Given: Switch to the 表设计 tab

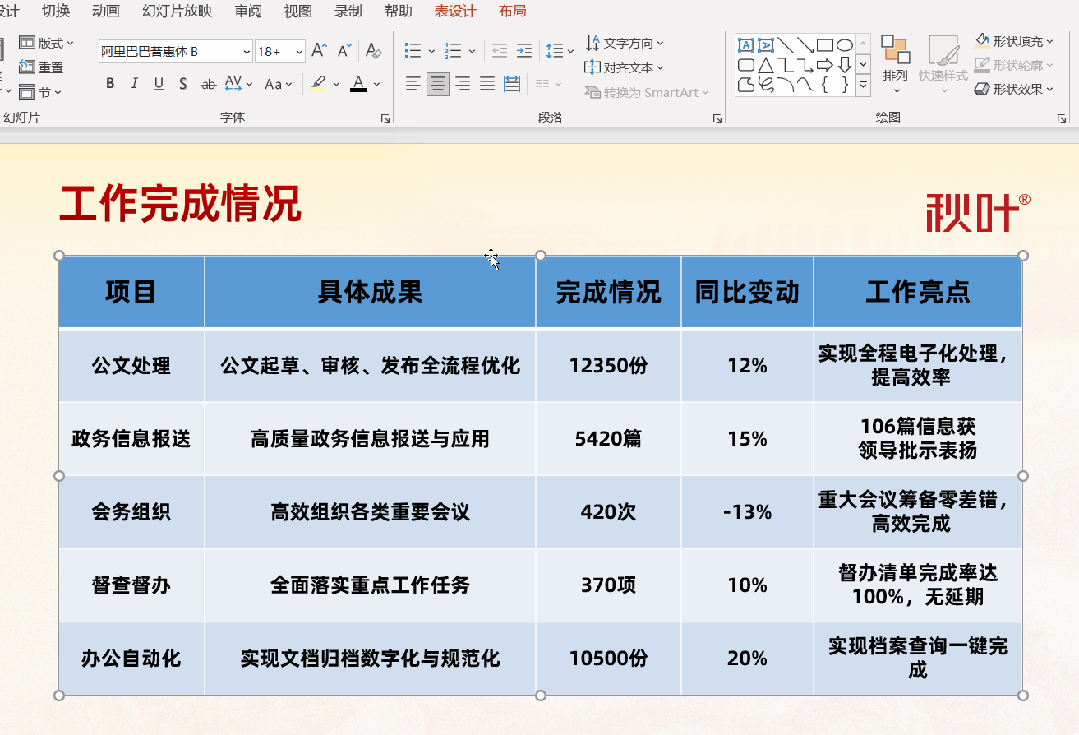Looking at the screenshot, I should click(455, 11).
